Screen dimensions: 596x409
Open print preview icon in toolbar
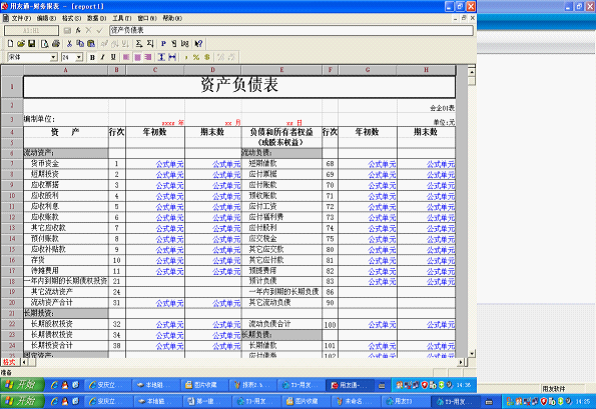44,44
